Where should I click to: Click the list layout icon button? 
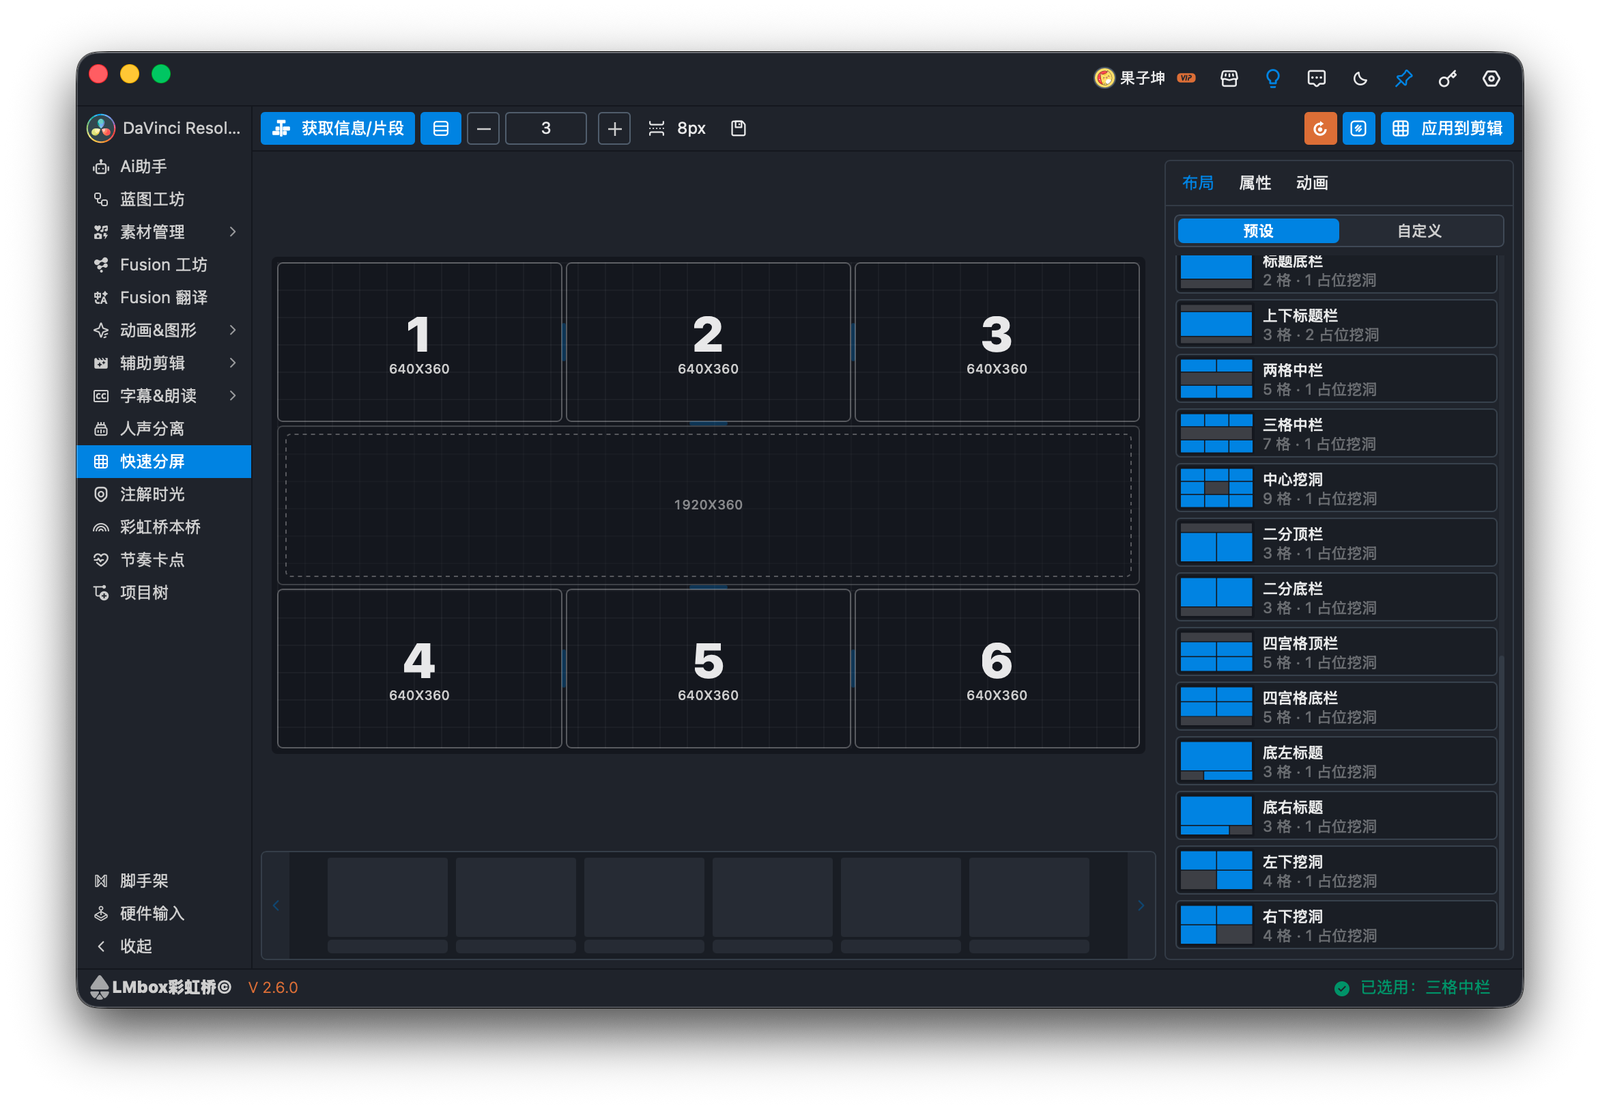tap(441, 128)
